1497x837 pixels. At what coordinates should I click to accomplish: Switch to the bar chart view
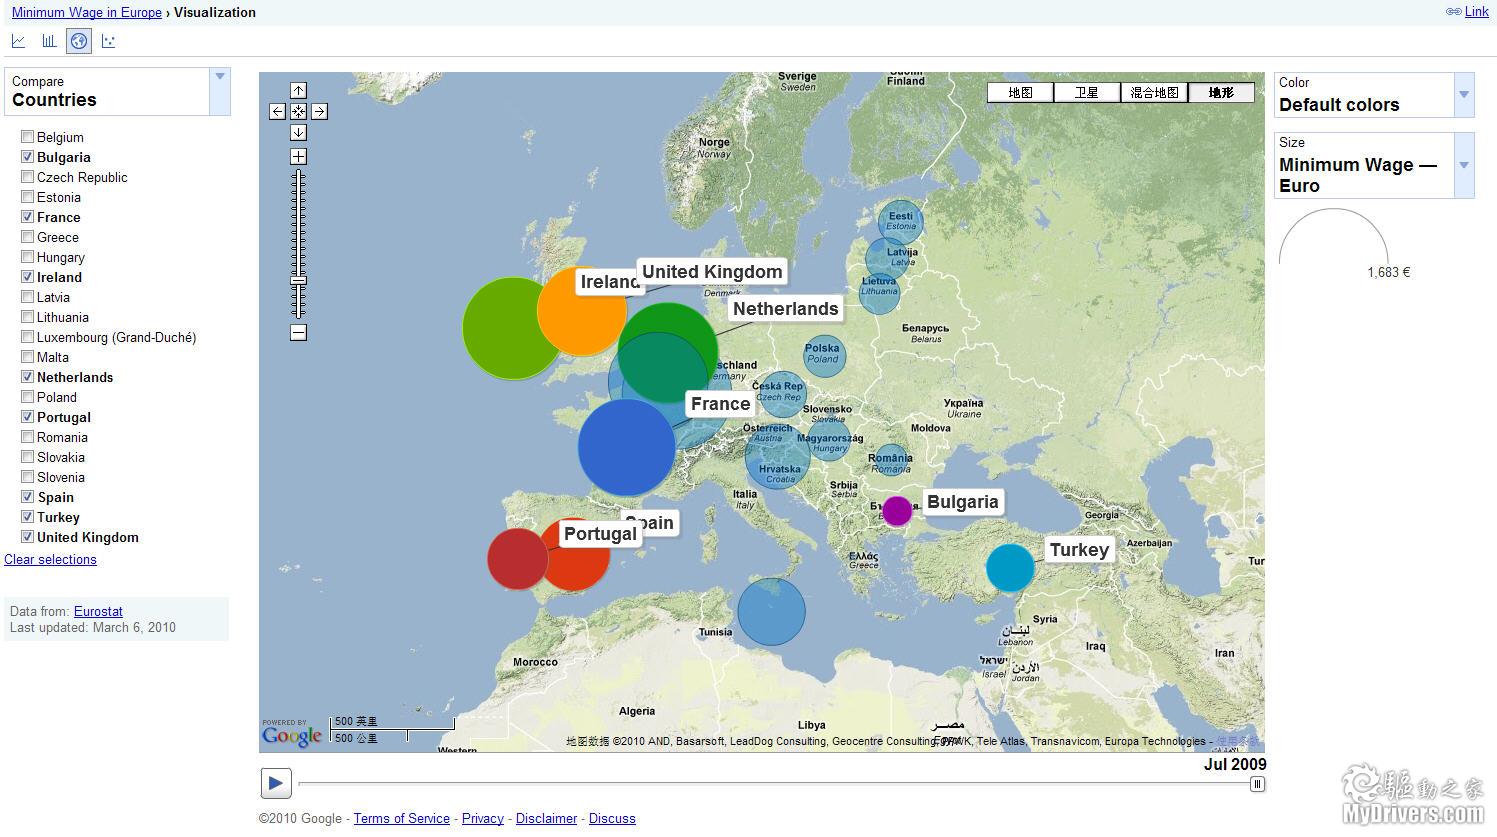tap(48, 41)
